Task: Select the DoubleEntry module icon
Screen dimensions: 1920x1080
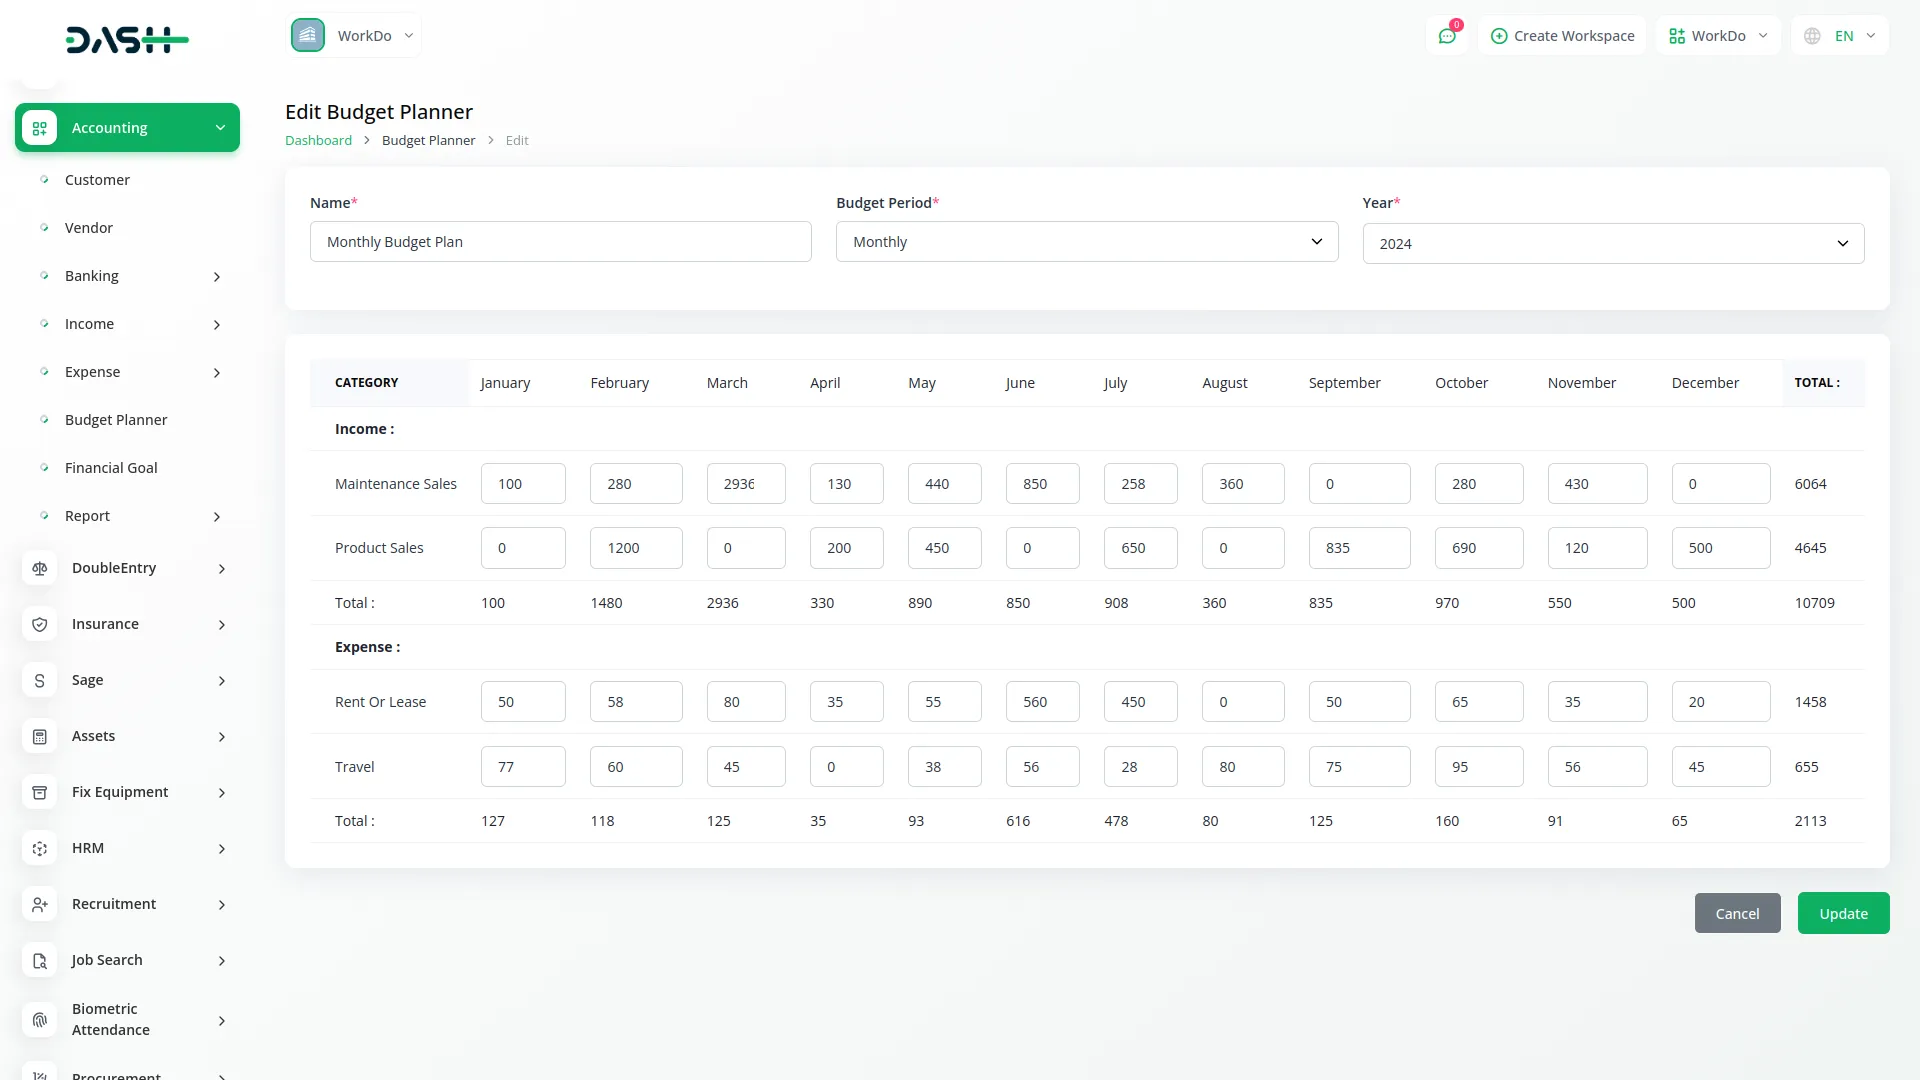Action: tap(40, 568)
